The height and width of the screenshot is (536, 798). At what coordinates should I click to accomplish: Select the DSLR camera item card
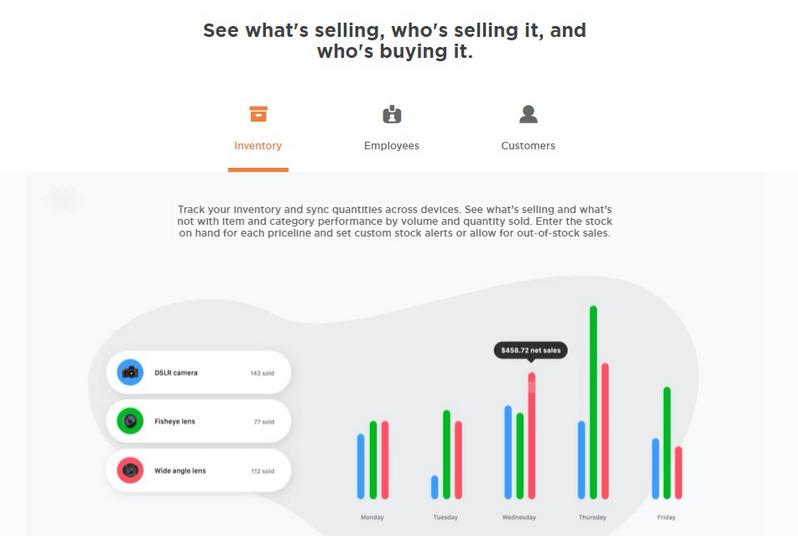[x=198, y=372]
